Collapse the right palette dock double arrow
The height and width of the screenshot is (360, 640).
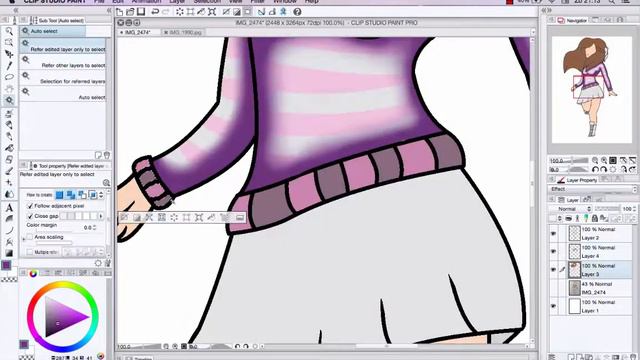[x=546, y=11]
